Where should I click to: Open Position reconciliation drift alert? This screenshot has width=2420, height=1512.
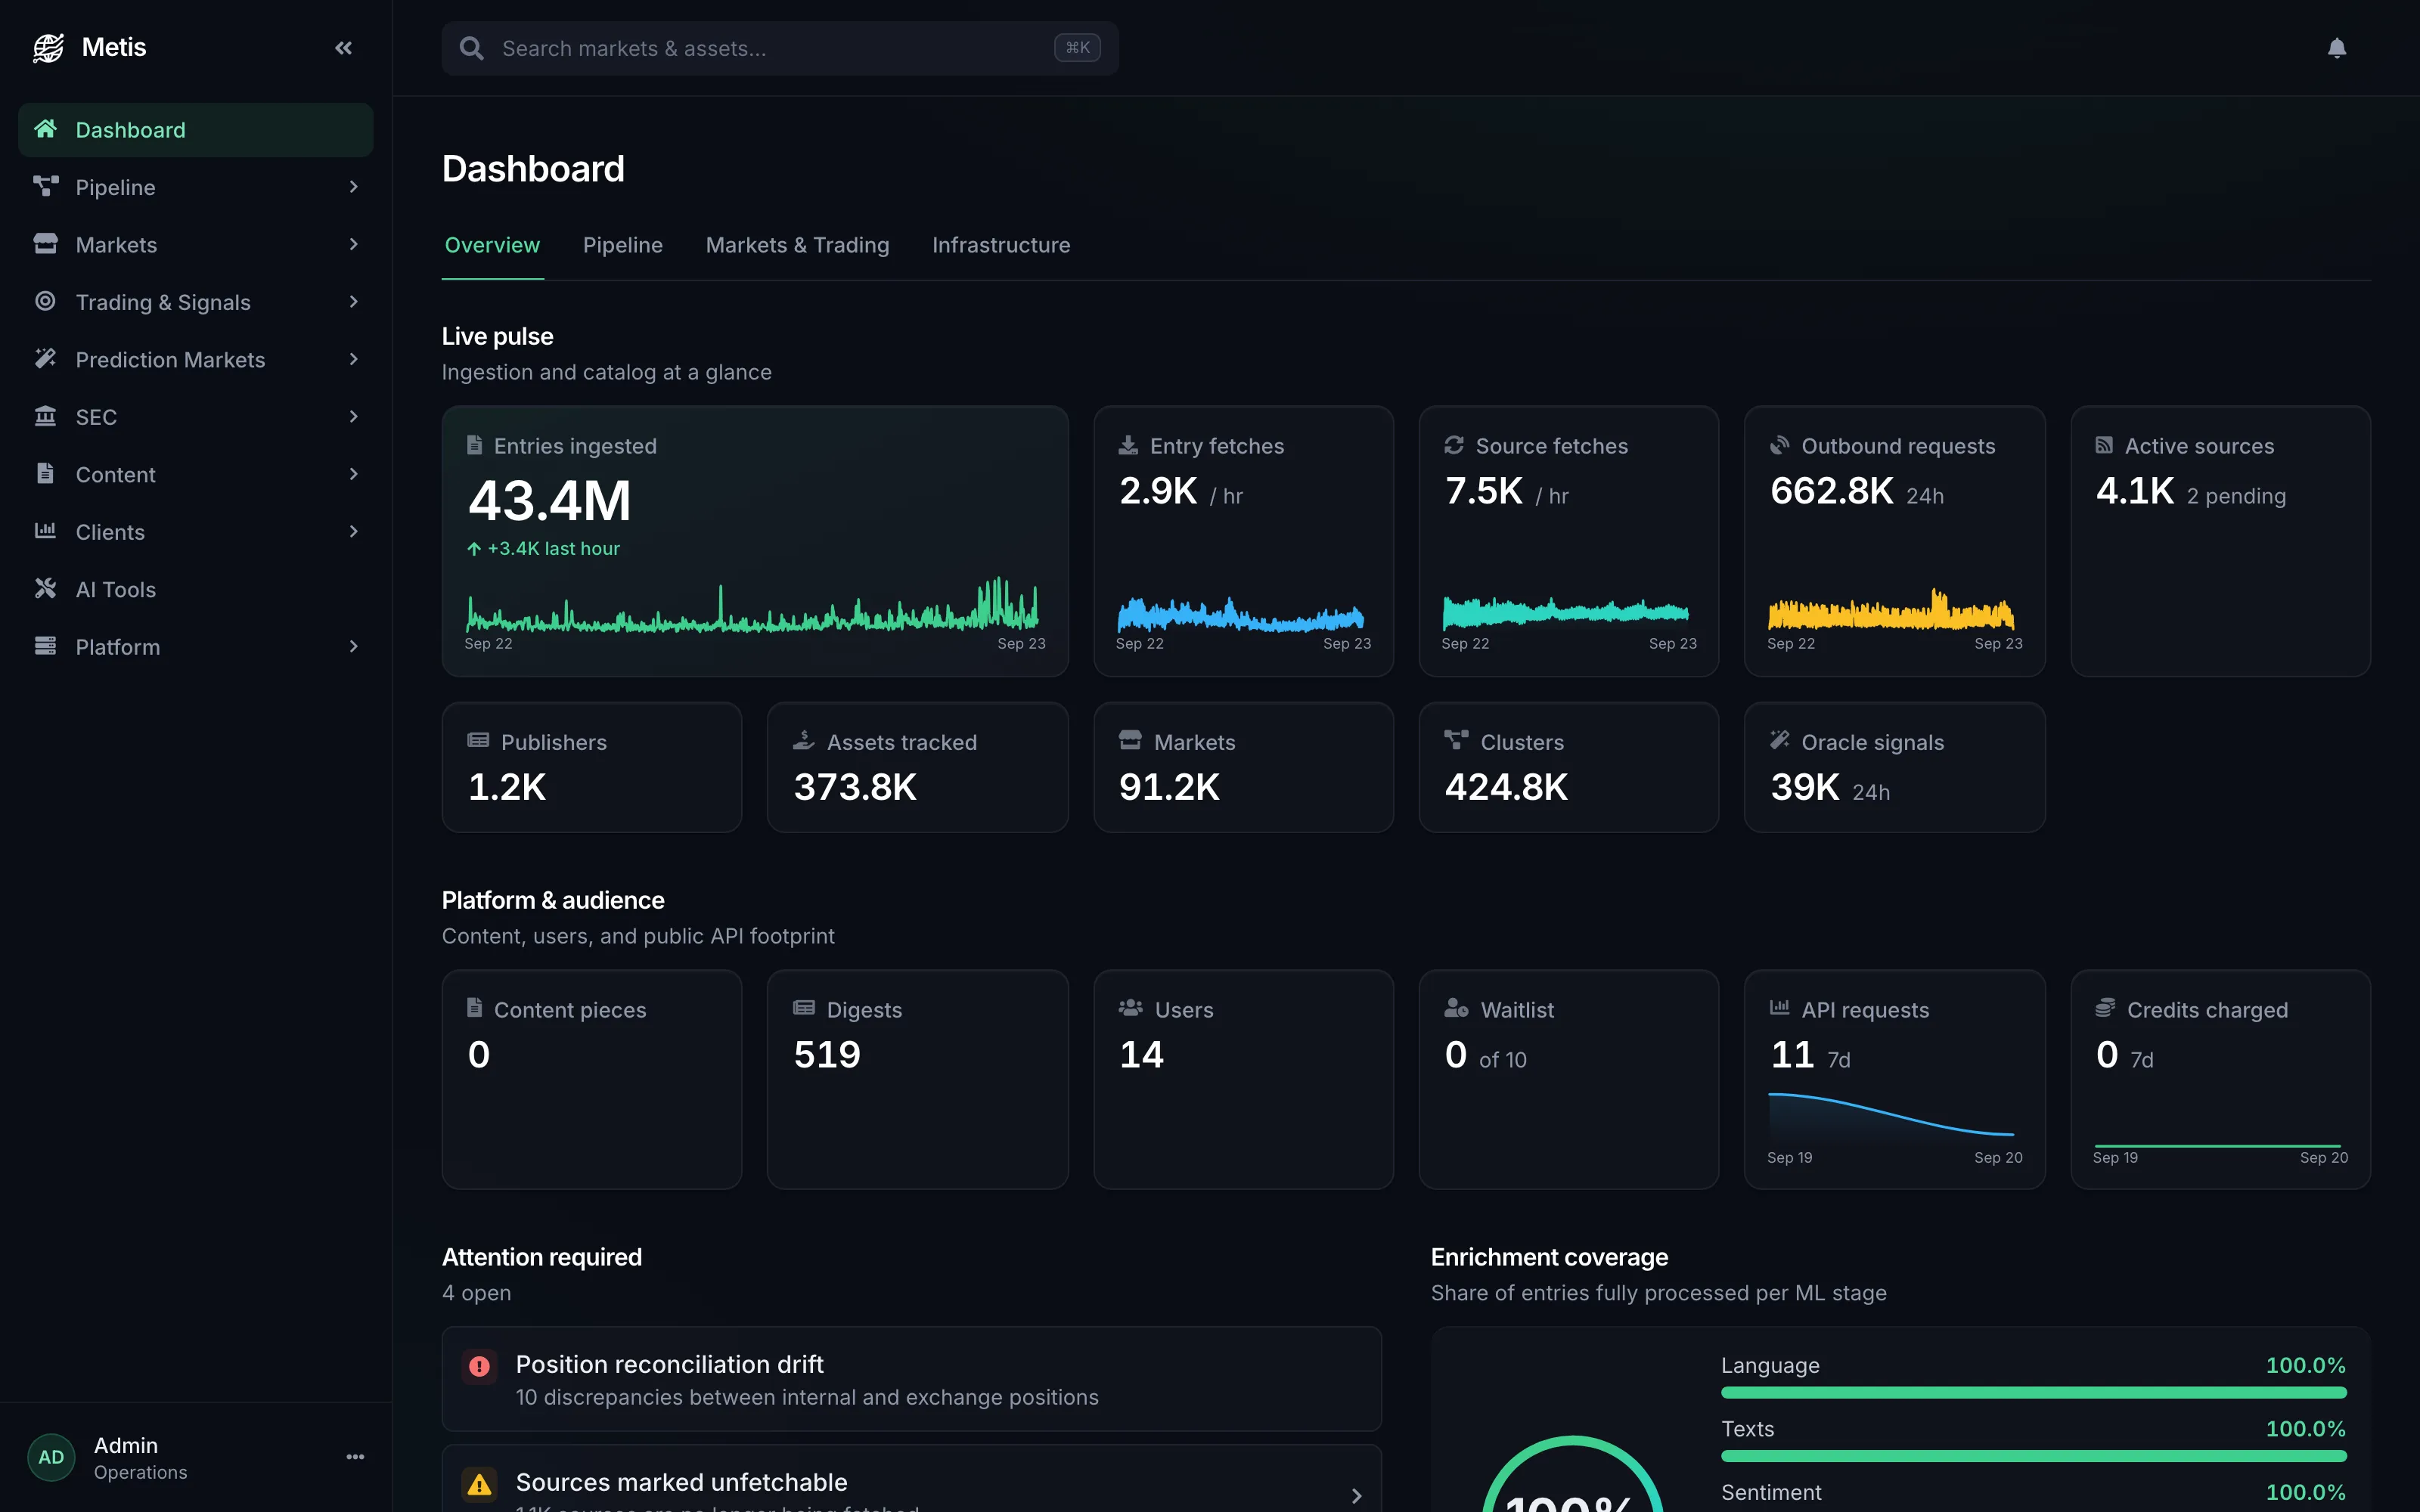911,1379
